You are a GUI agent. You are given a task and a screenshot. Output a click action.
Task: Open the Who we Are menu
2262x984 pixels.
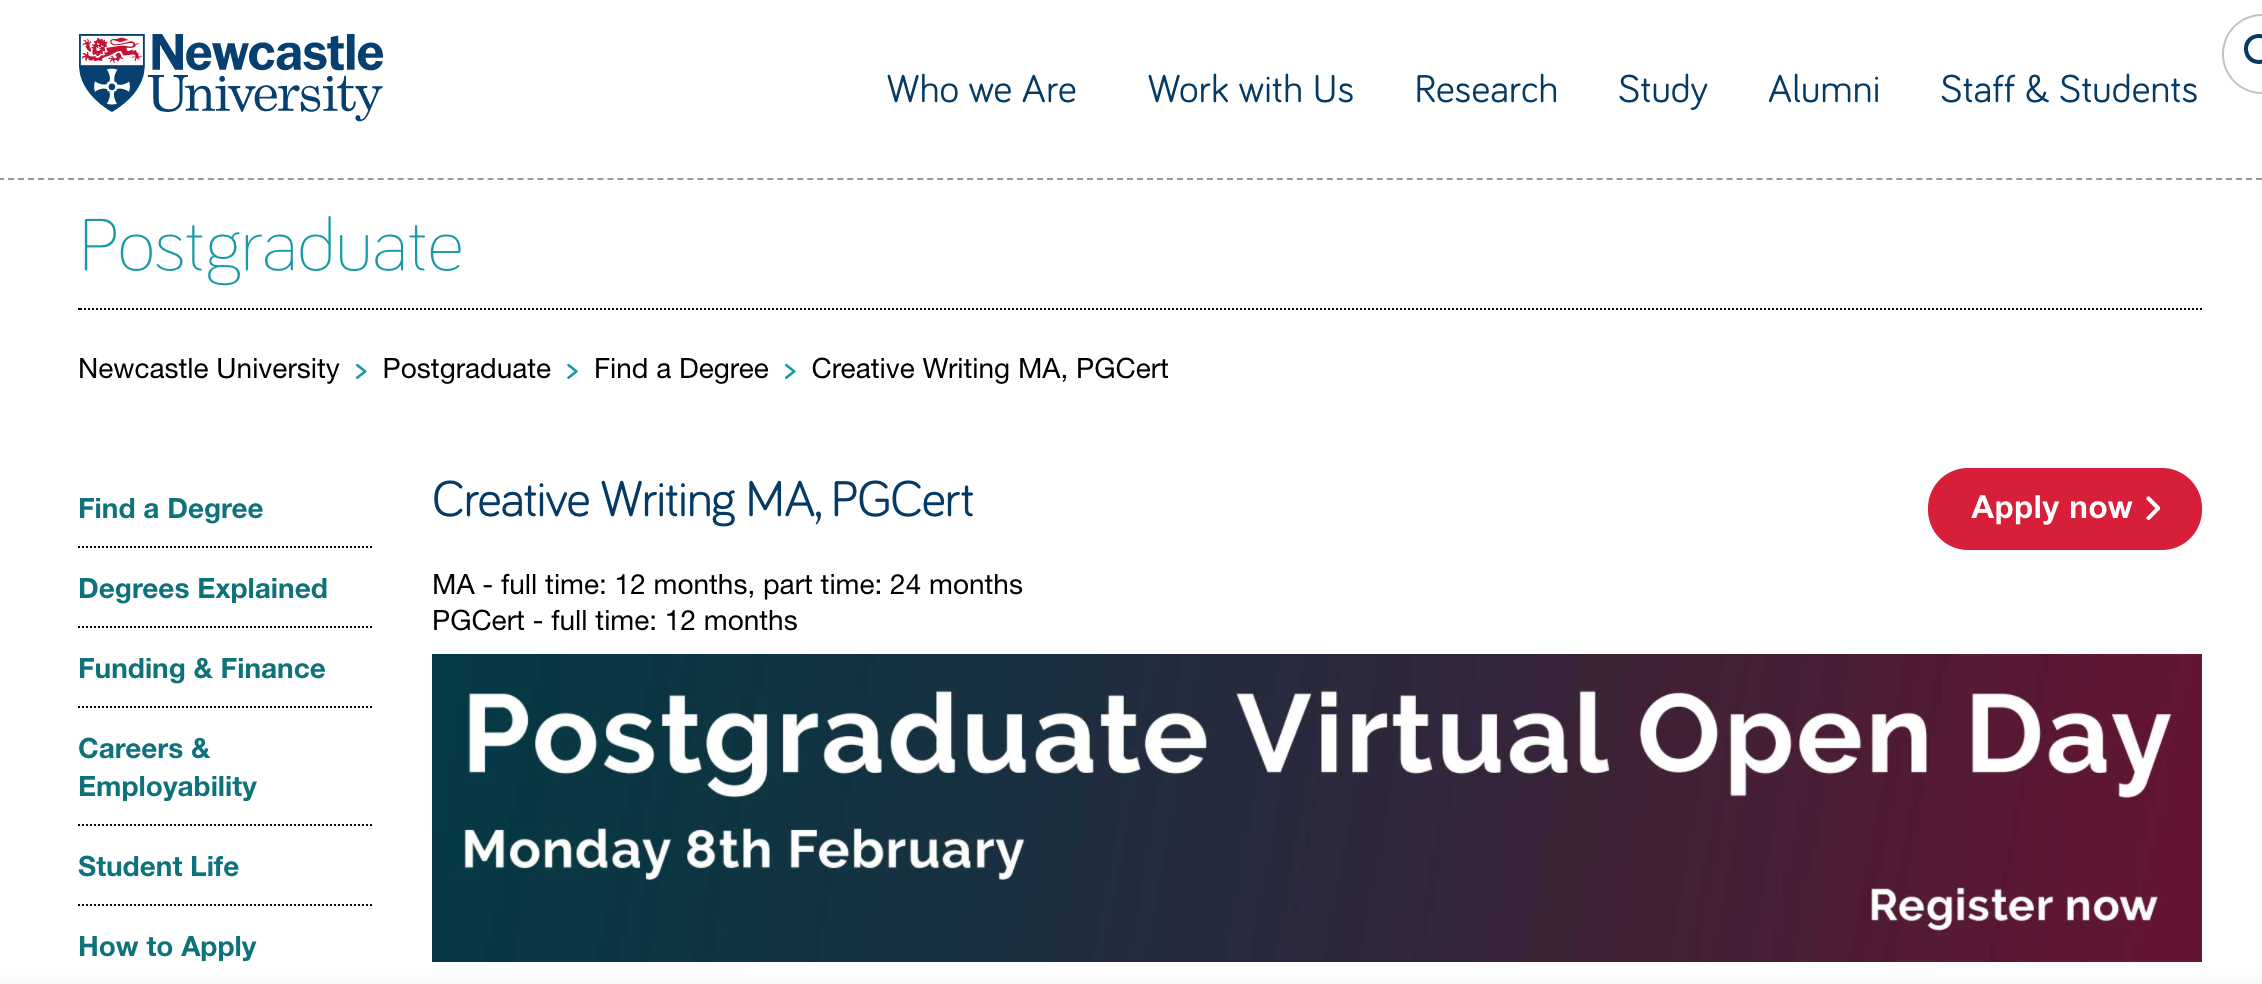coord(981,90)
